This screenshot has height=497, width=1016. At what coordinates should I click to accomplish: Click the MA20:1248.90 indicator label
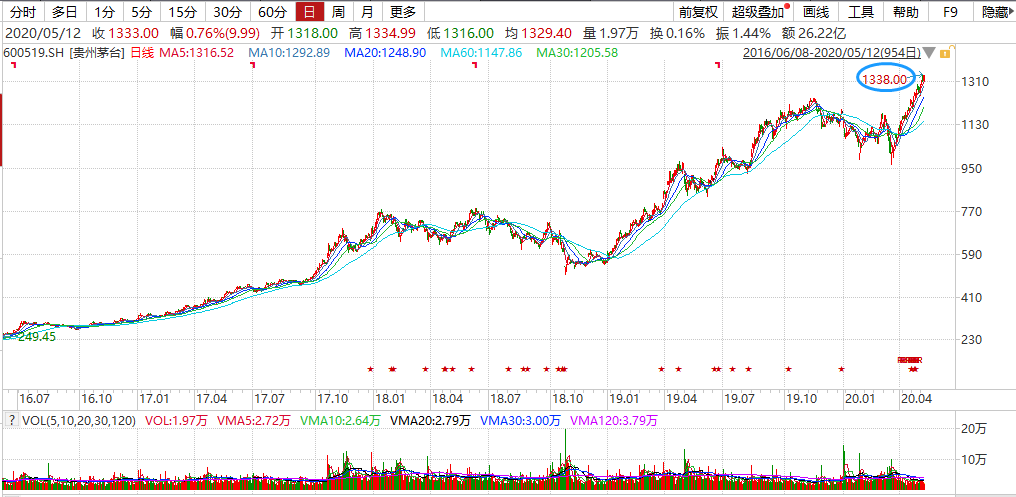(386, 52)
